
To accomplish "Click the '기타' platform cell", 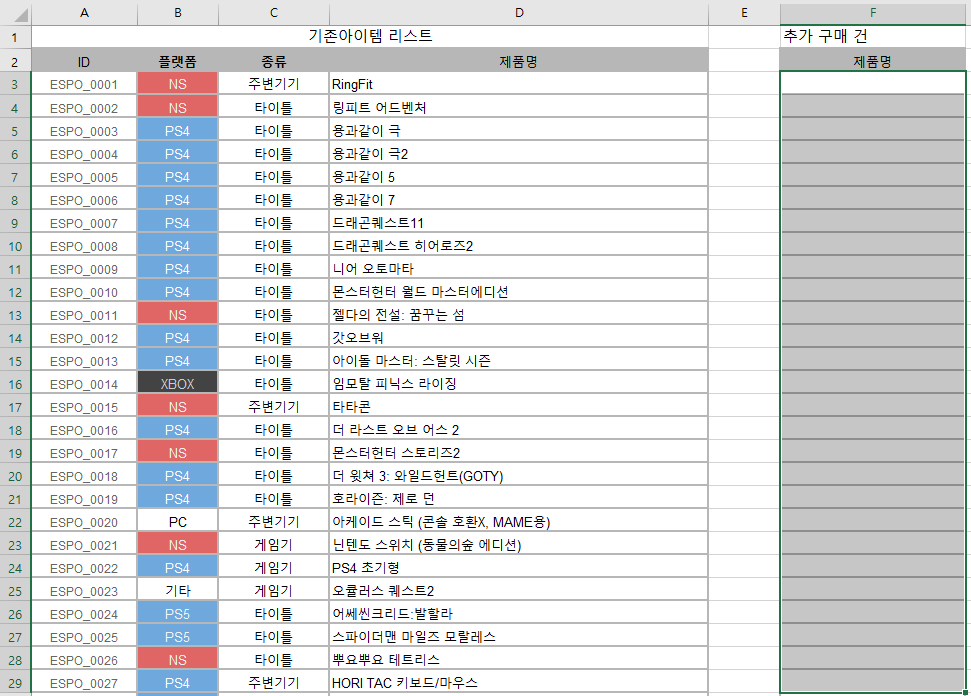I will [x=178, y=591].
